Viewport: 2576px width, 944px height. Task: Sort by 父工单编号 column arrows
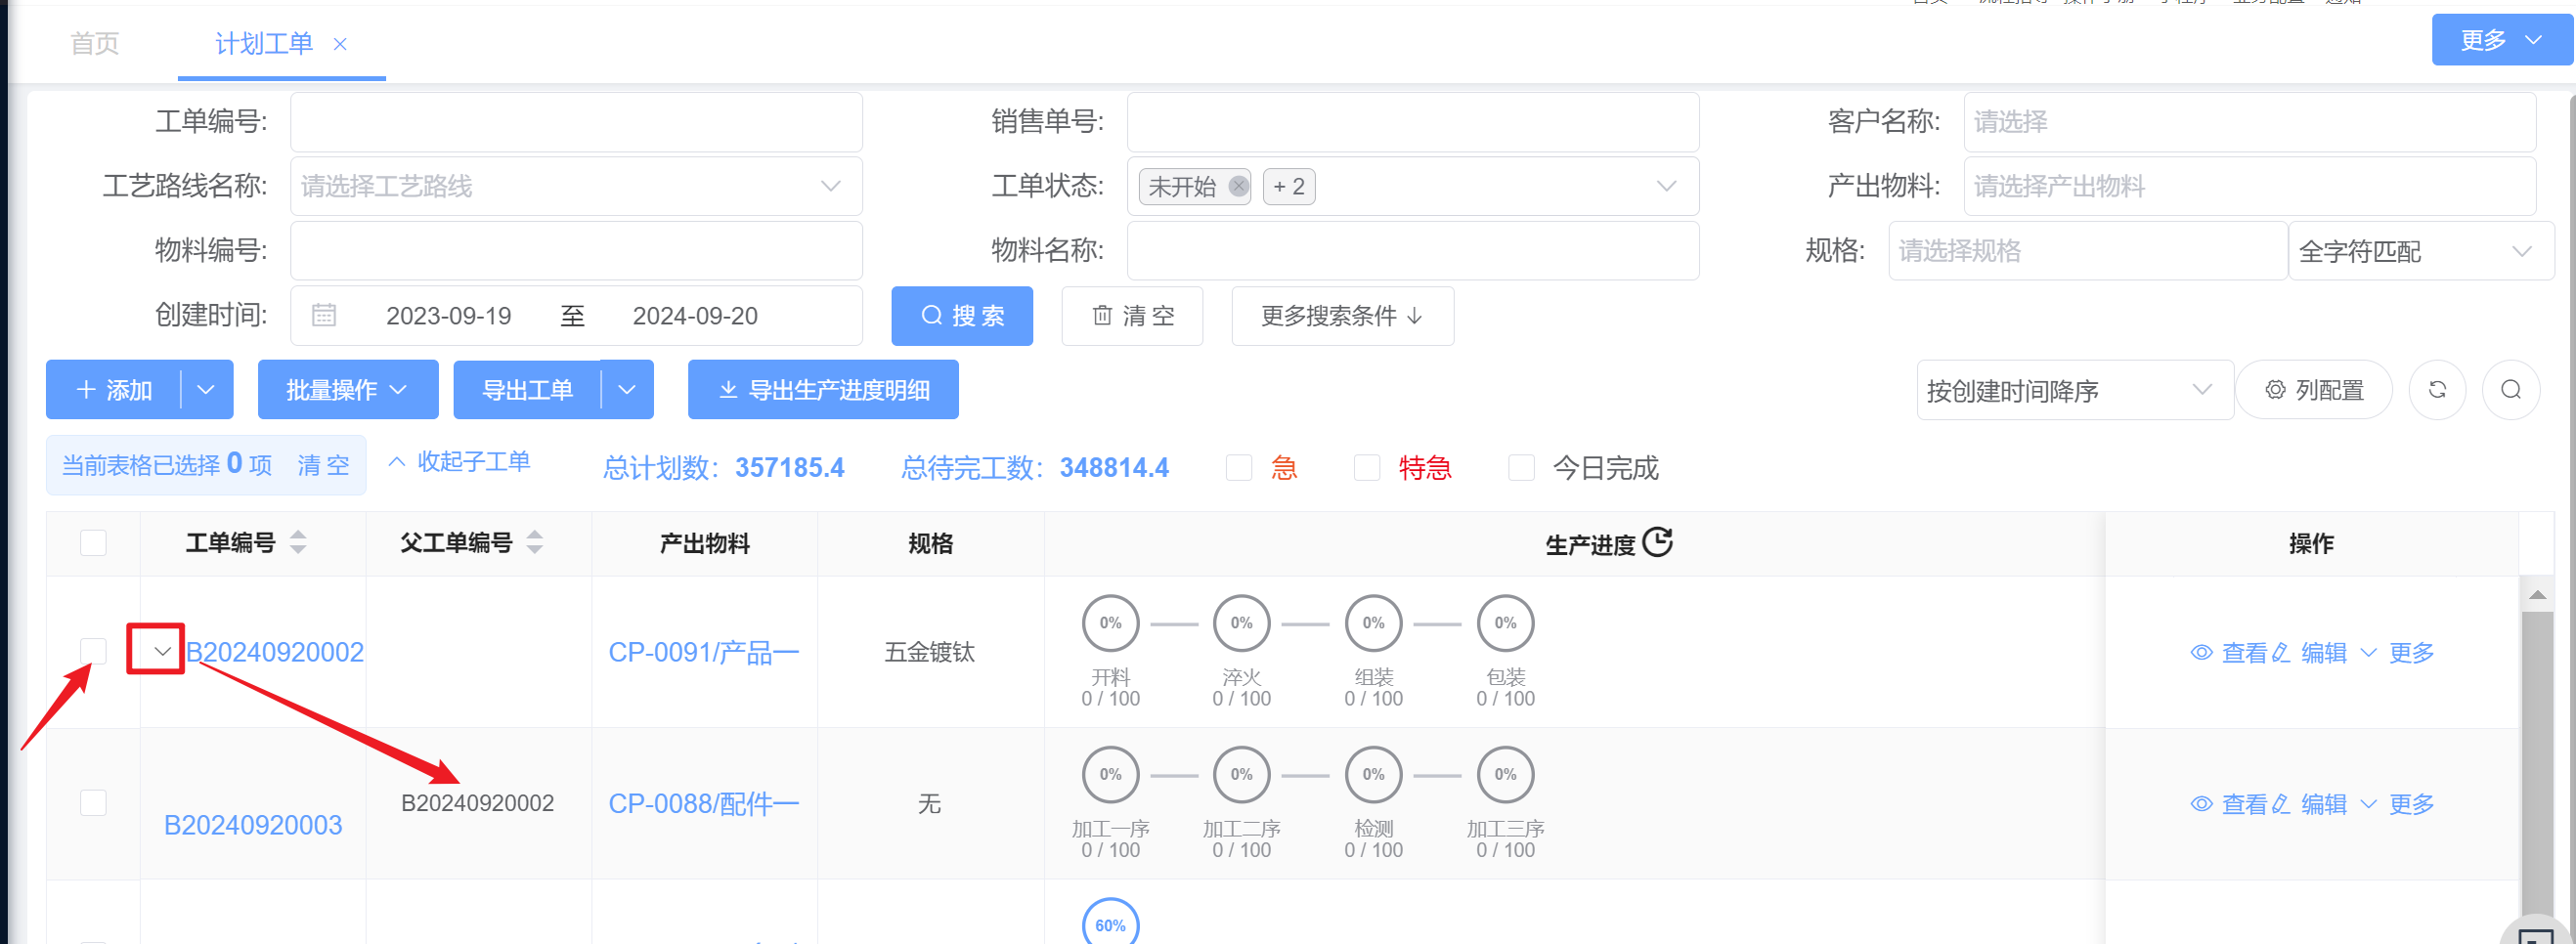pos(535,542)
